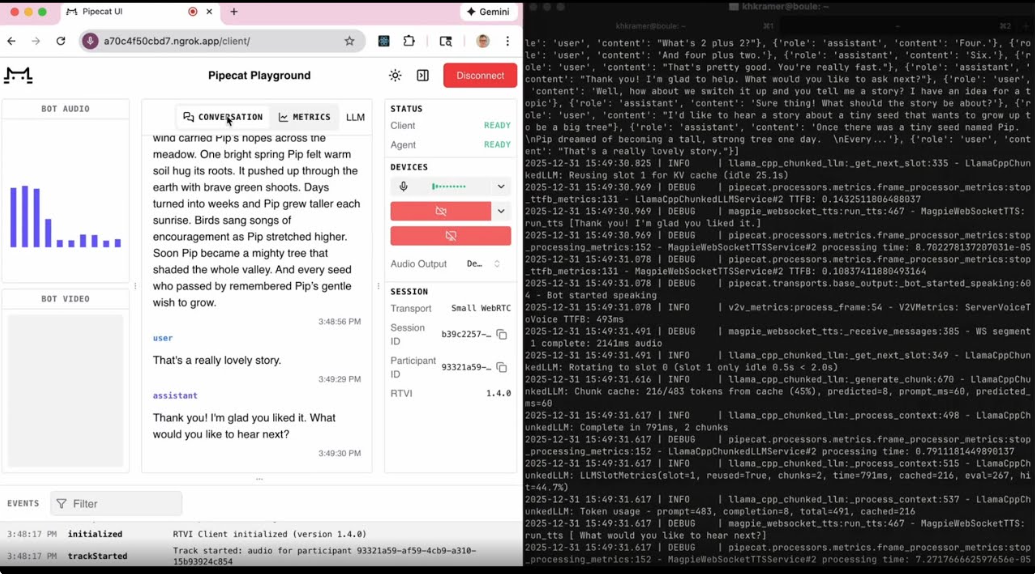This screenshot has height=574, width=1035.
Task: Open the camera device dropdown arrow
Action: click(x=501, y=211)
